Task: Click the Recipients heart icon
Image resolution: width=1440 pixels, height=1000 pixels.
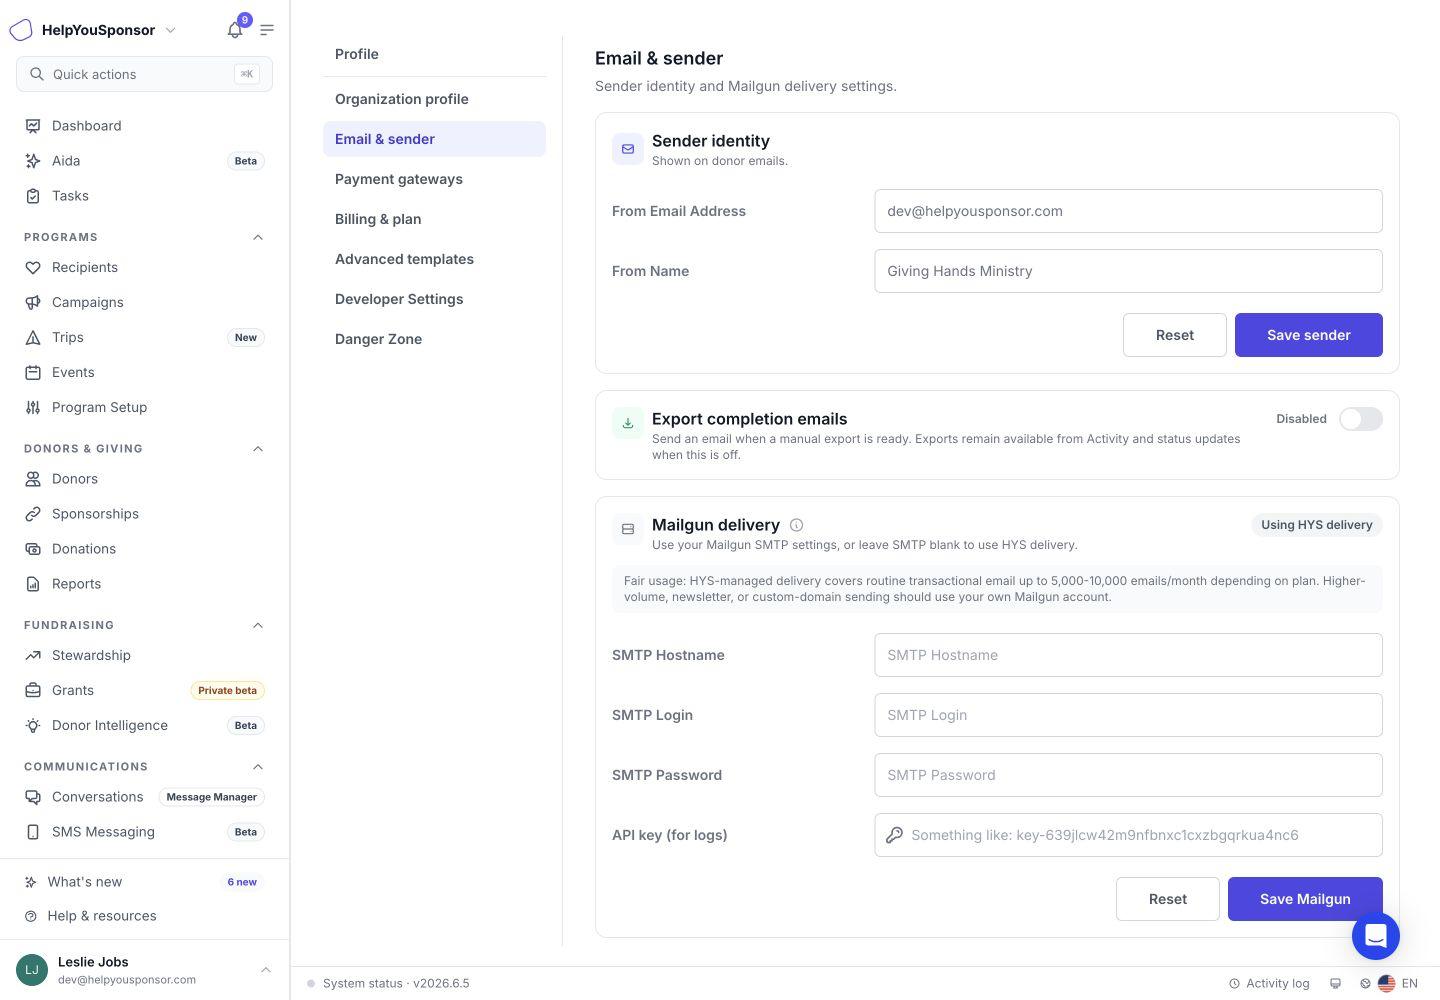Action: 33,268
